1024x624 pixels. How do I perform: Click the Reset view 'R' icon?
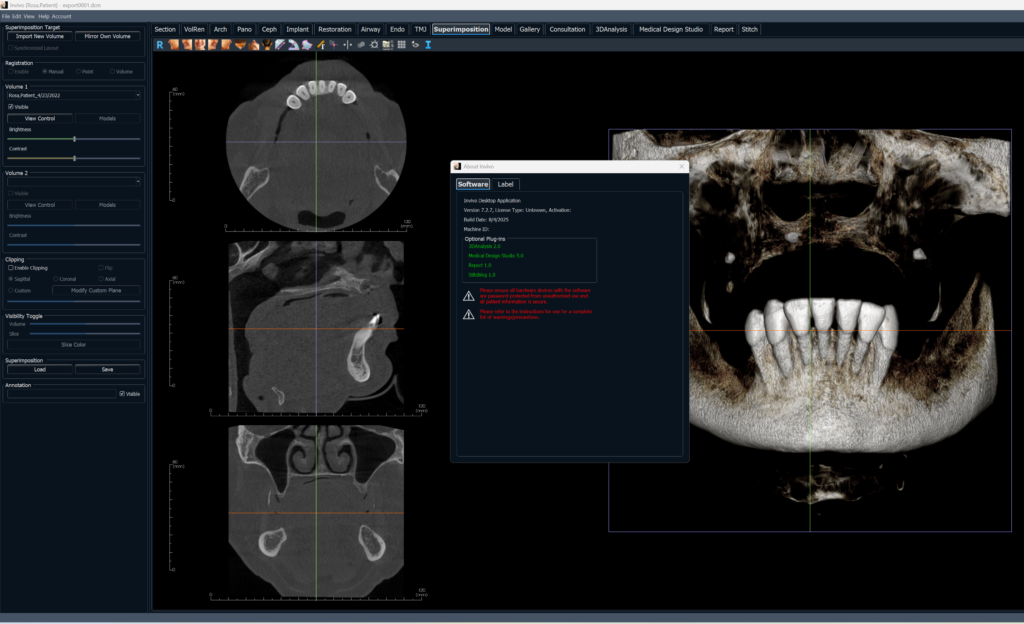(x=160, y=44)
